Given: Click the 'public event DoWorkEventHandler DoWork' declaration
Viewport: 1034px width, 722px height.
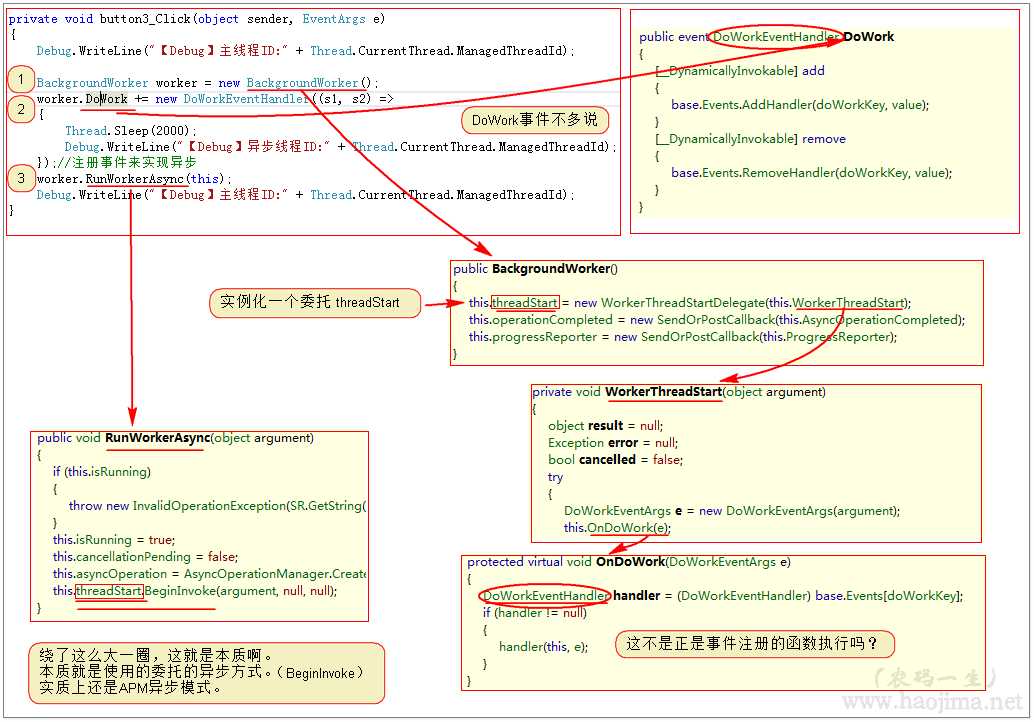Looking at the screenshot, I should [x=766, y=37].
